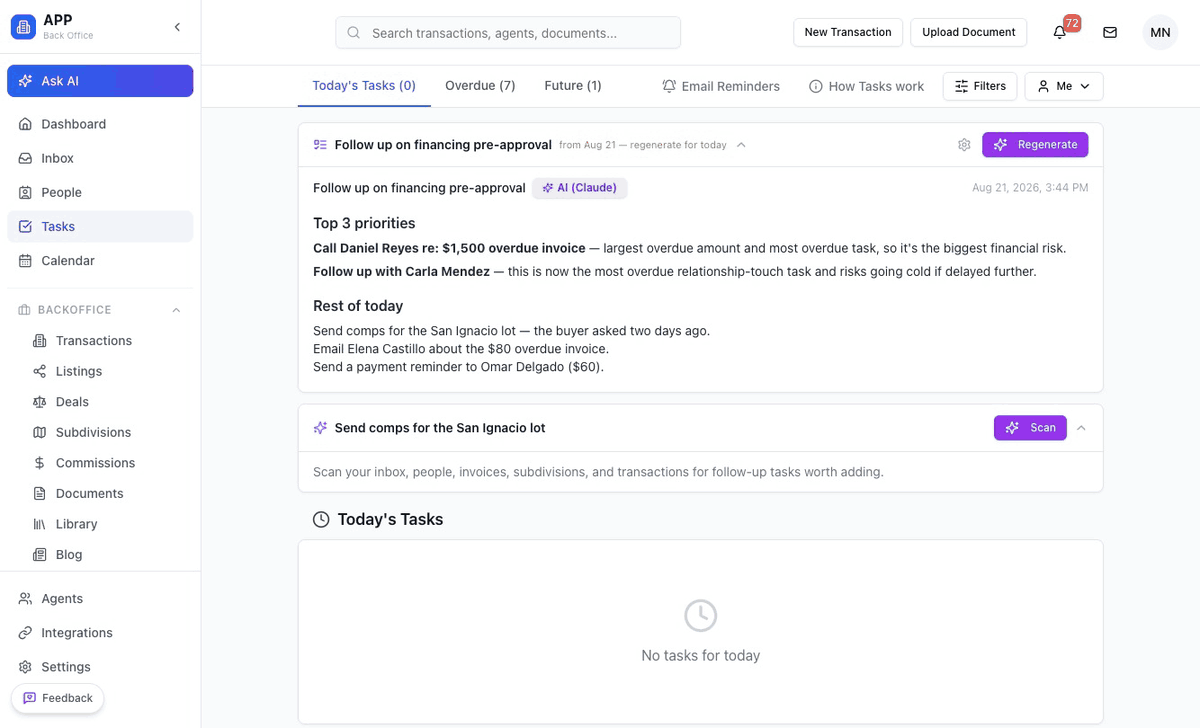1200x728 pixels.
Task: Click 'from Aug 21 — regenerate for today' text
Action: [643, 145]
